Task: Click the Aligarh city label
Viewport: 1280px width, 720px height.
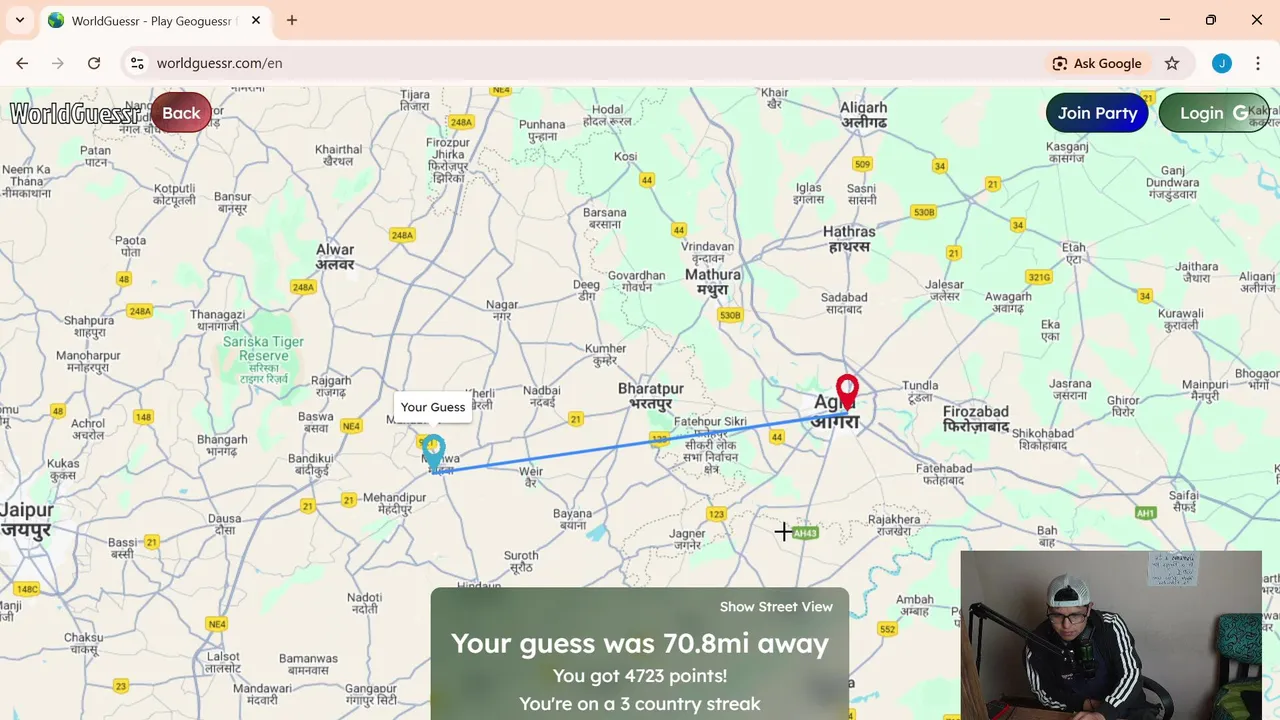Action: [x=864, y=114]
